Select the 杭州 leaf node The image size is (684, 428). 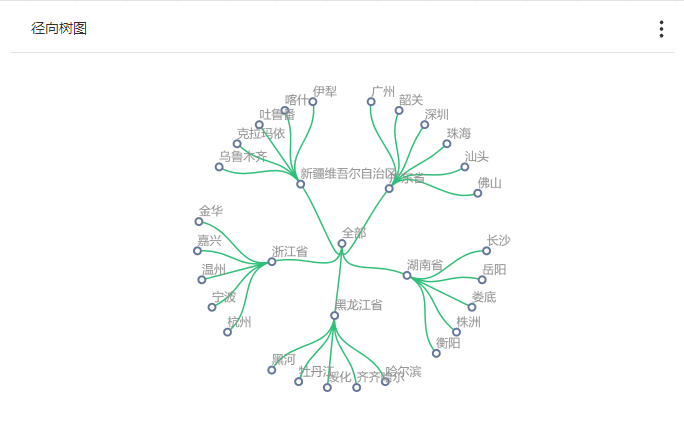228,332
